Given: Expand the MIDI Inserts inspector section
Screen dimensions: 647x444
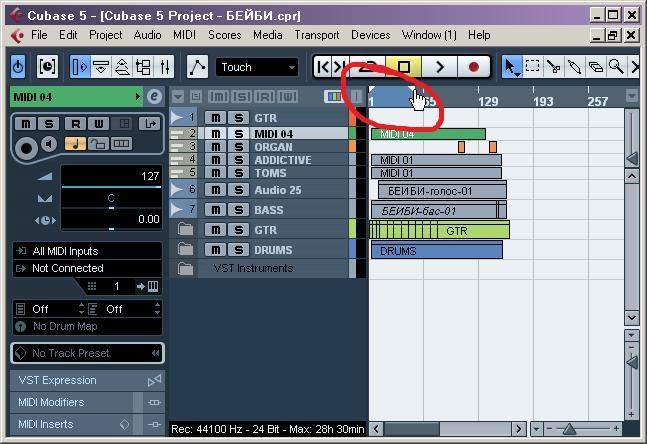Looking at the screenshot, I should [87, 424].
